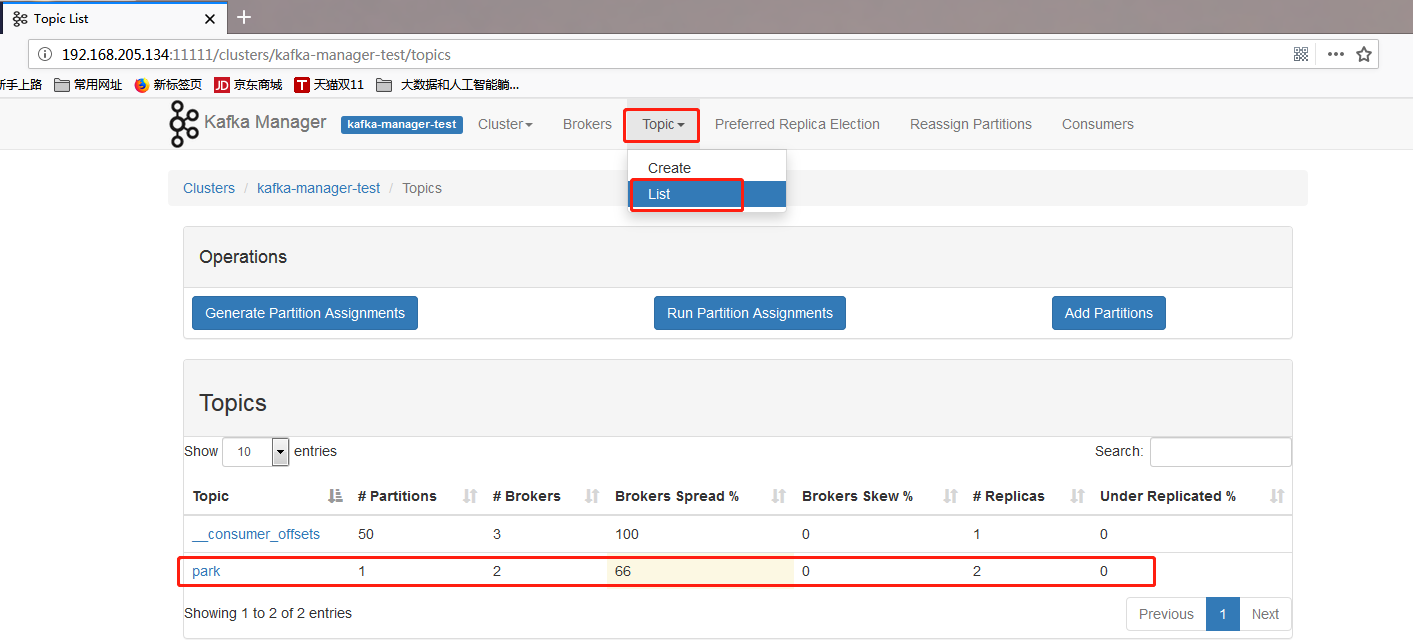The height and width of the screenshot is (644, 1413).
Task: Click the Kafka Manager logo icon
Action: point(184,123)
